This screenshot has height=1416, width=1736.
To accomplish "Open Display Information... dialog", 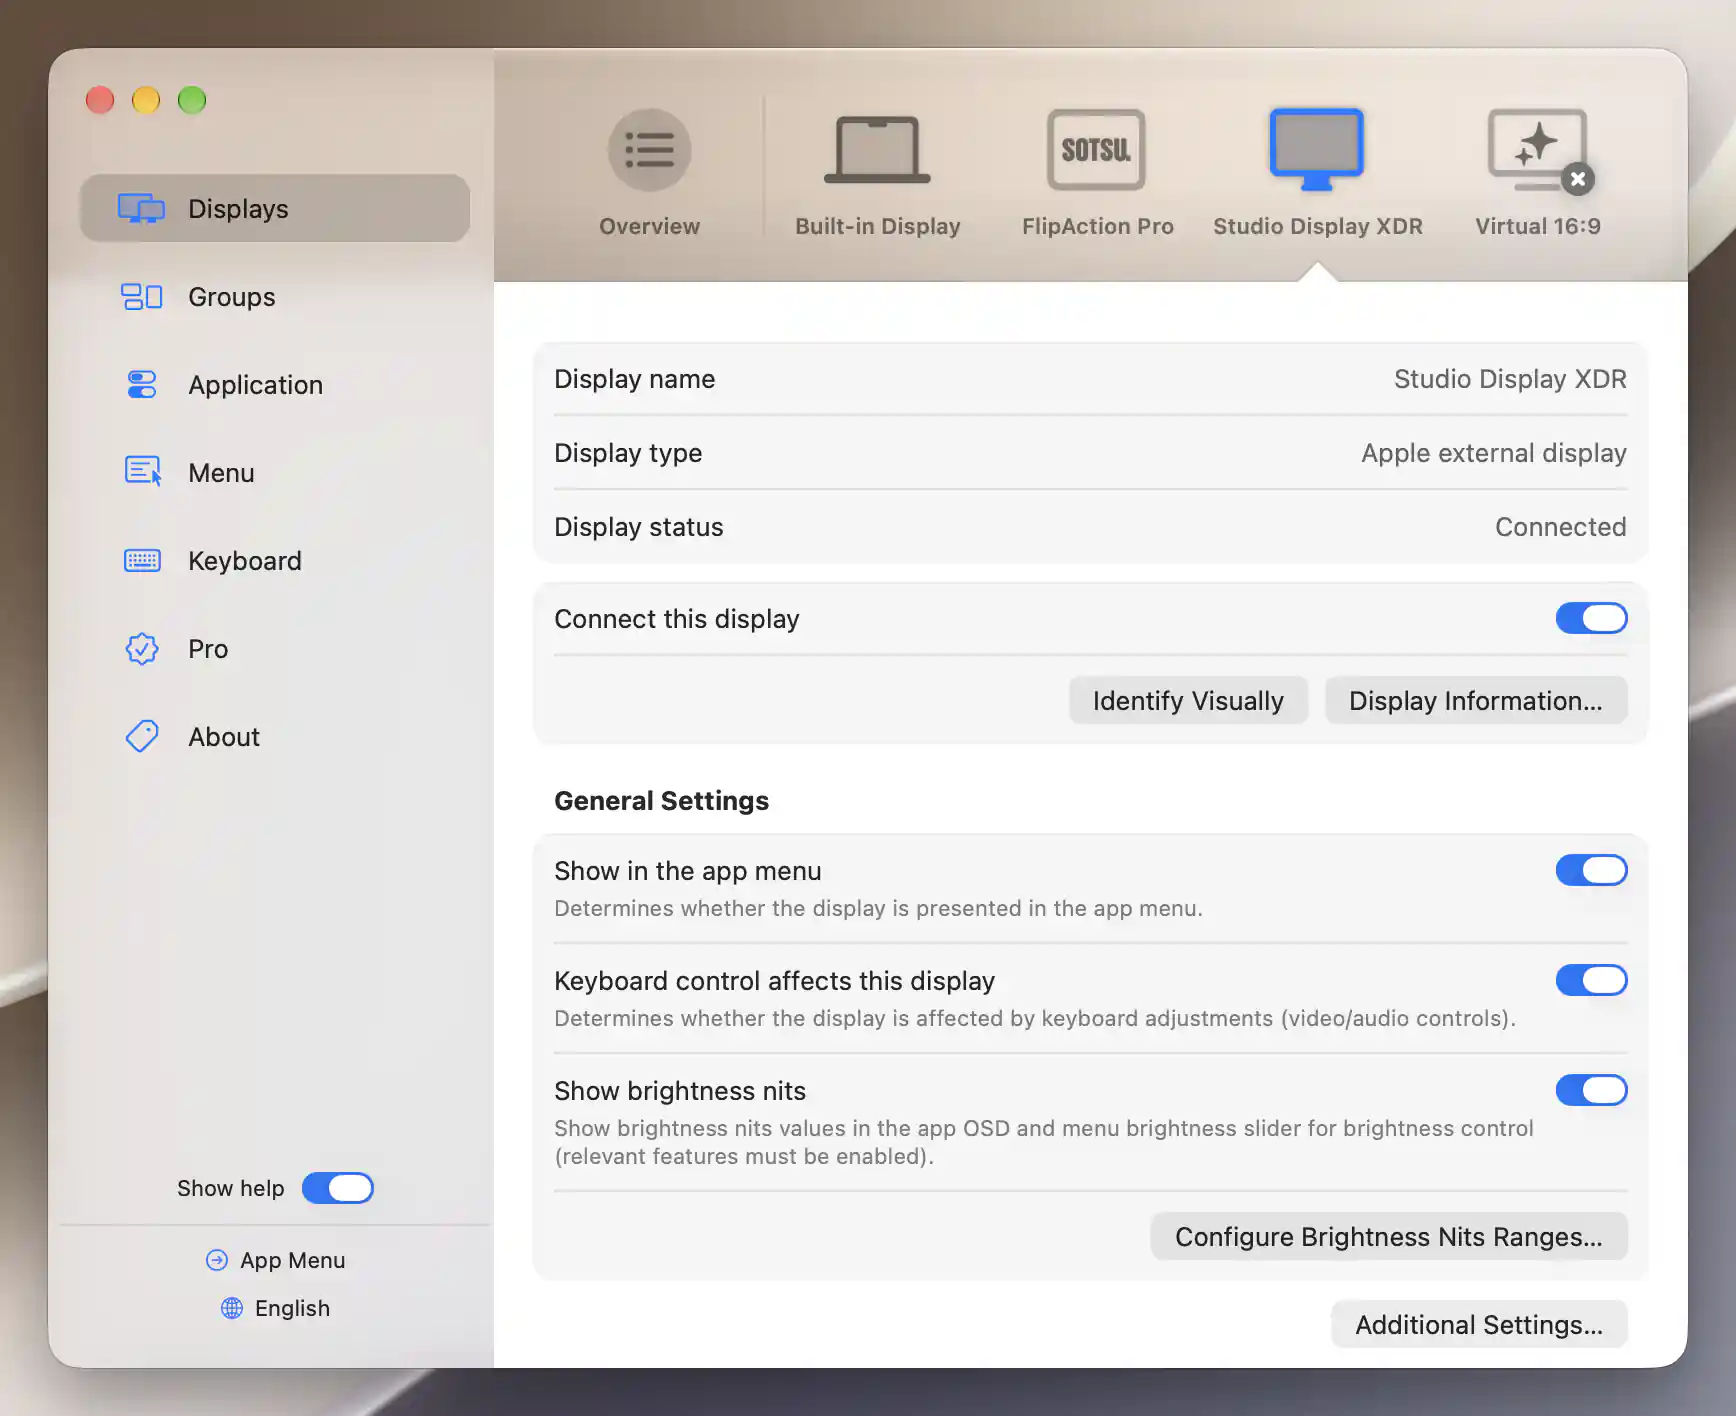I will click(1476, 700).
